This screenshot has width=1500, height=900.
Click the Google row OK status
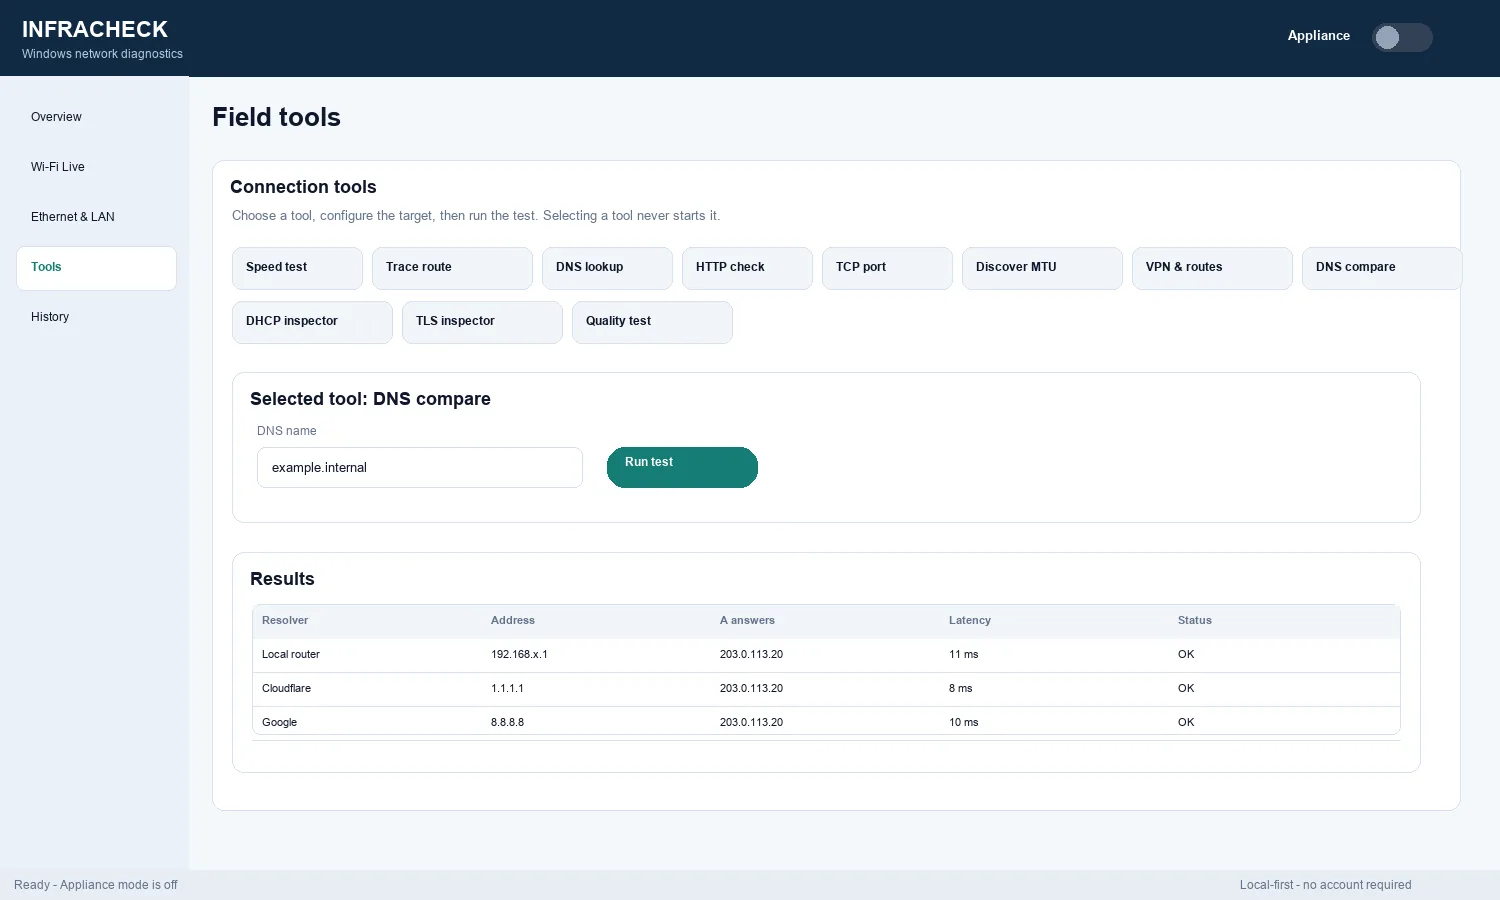point(1186,722)
